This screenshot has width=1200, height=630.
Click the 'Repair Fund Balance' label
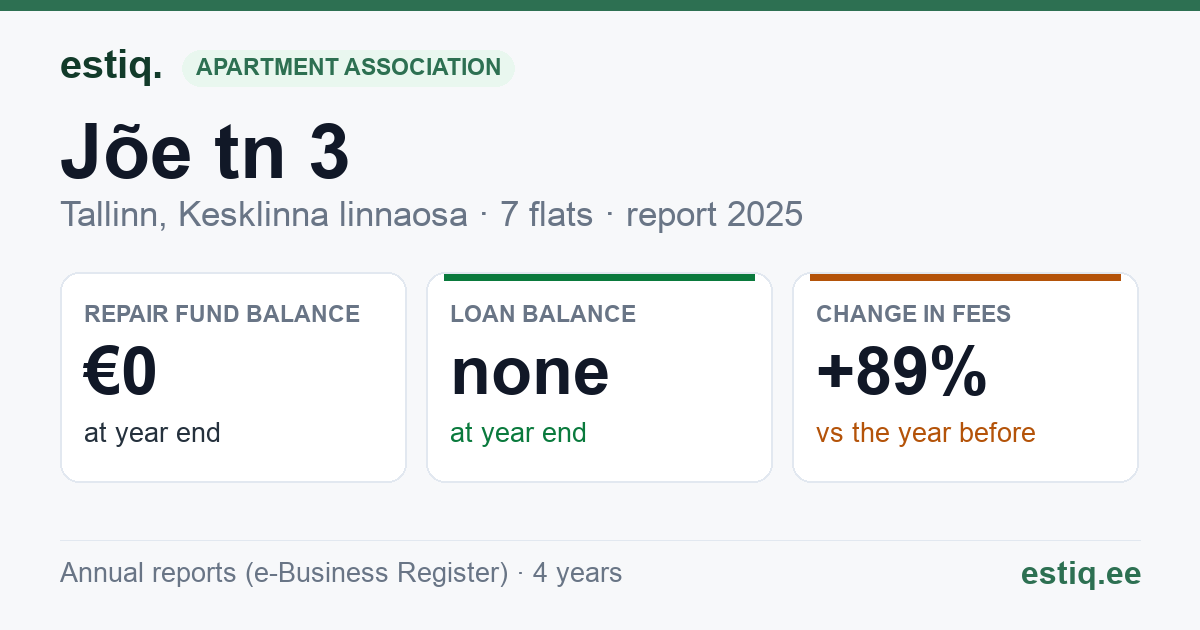tap(222, 314)
